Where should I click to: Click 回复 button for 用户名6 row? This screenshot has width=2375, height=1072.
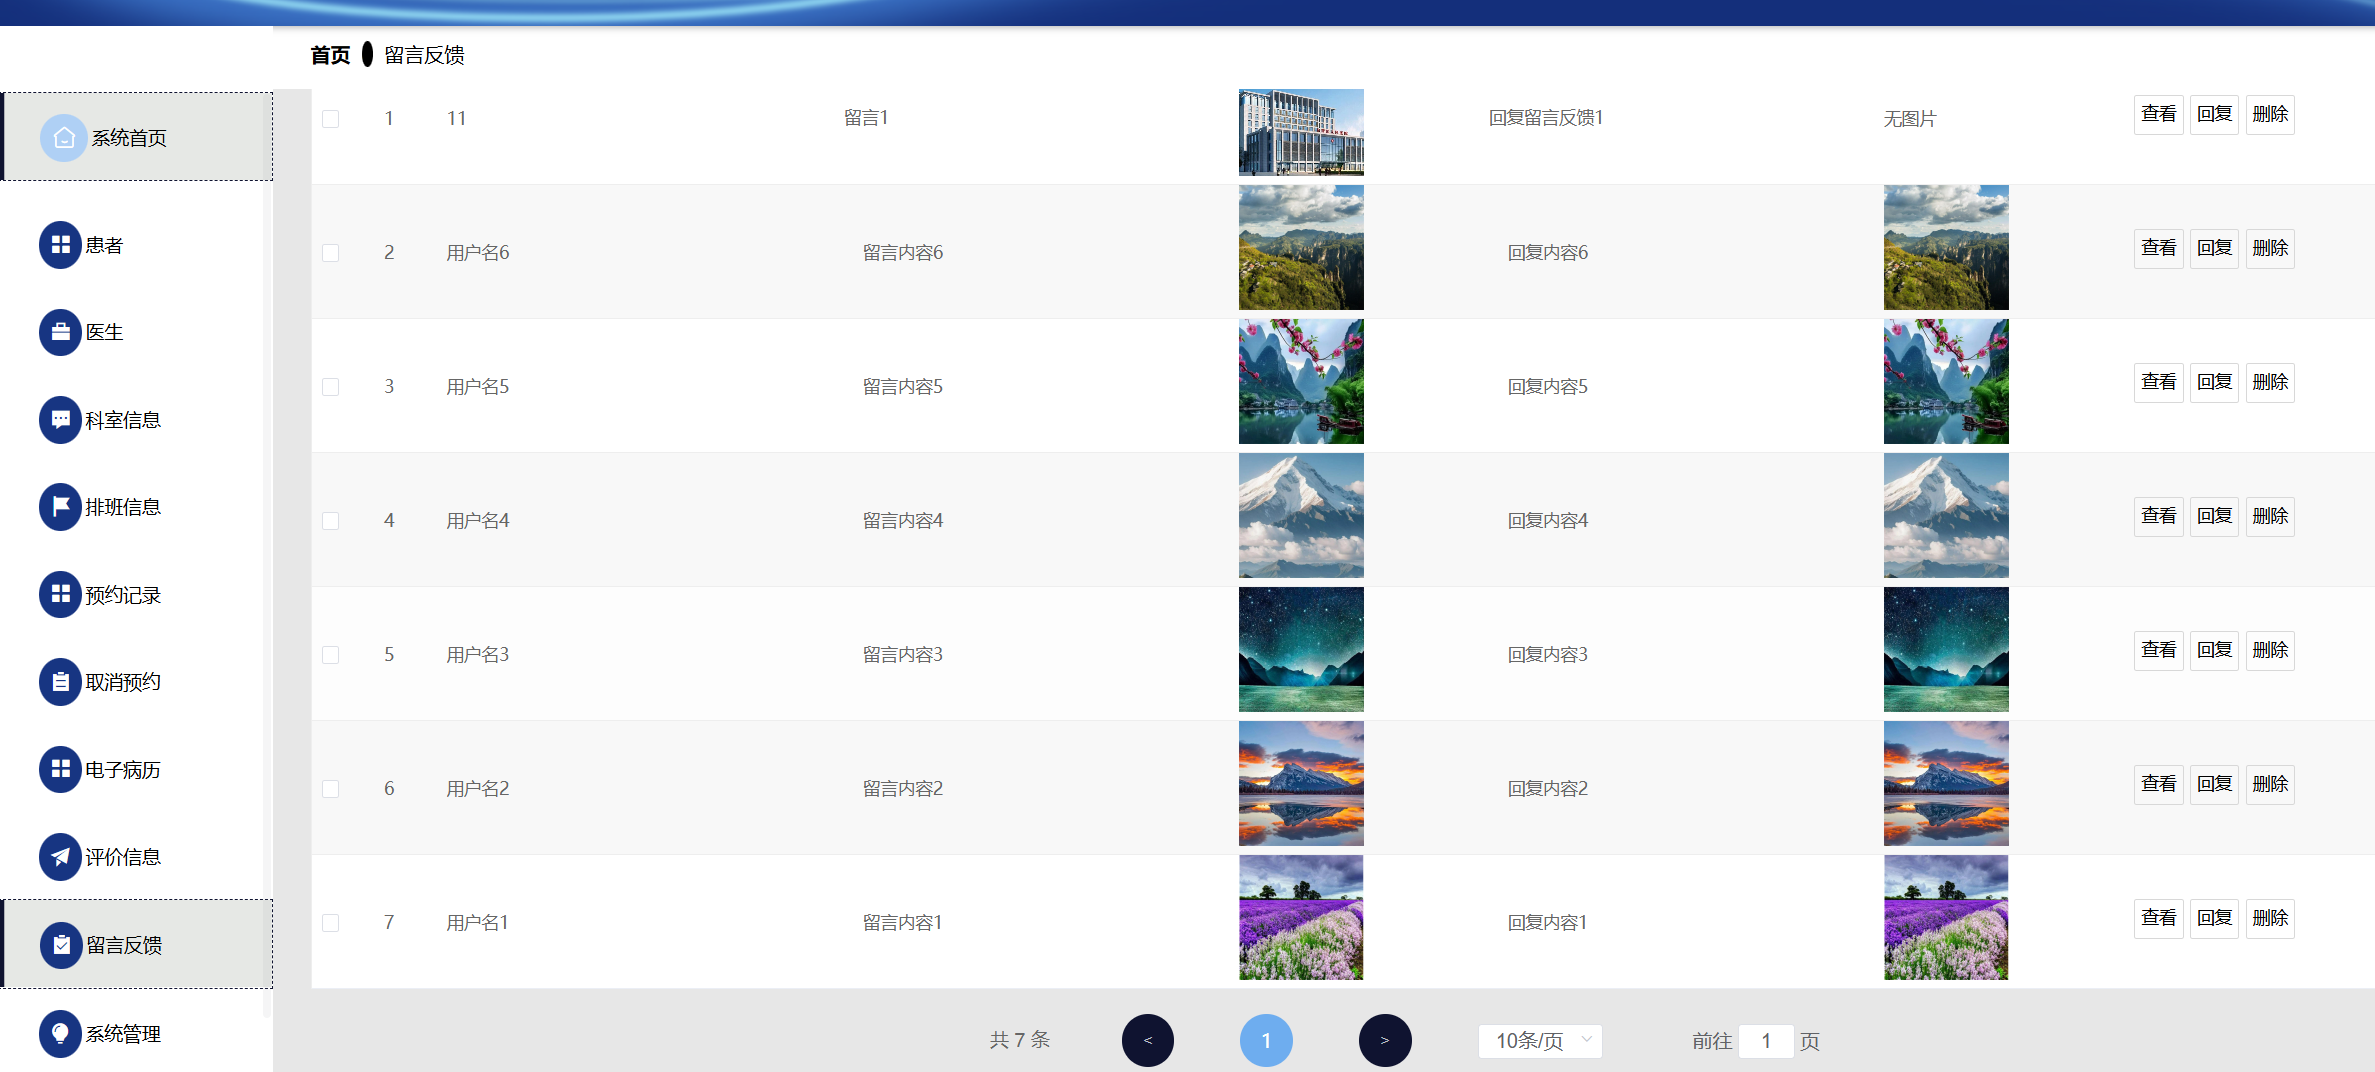coord(2214,249)
